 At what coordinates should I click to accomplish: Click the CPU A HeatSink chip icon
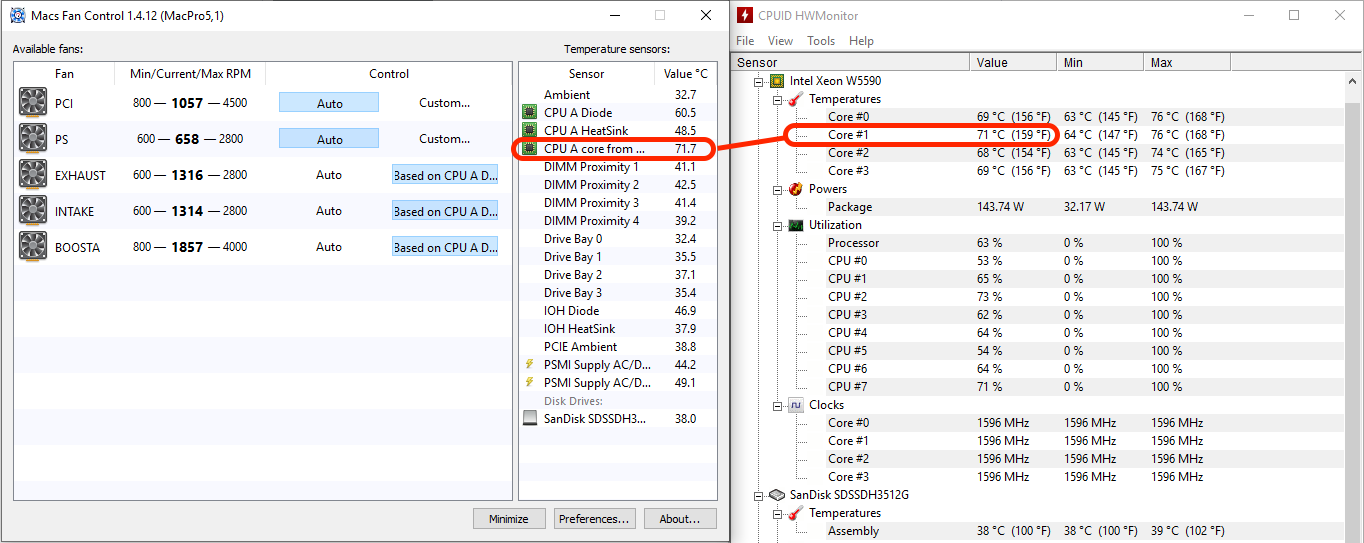[530, 131]
